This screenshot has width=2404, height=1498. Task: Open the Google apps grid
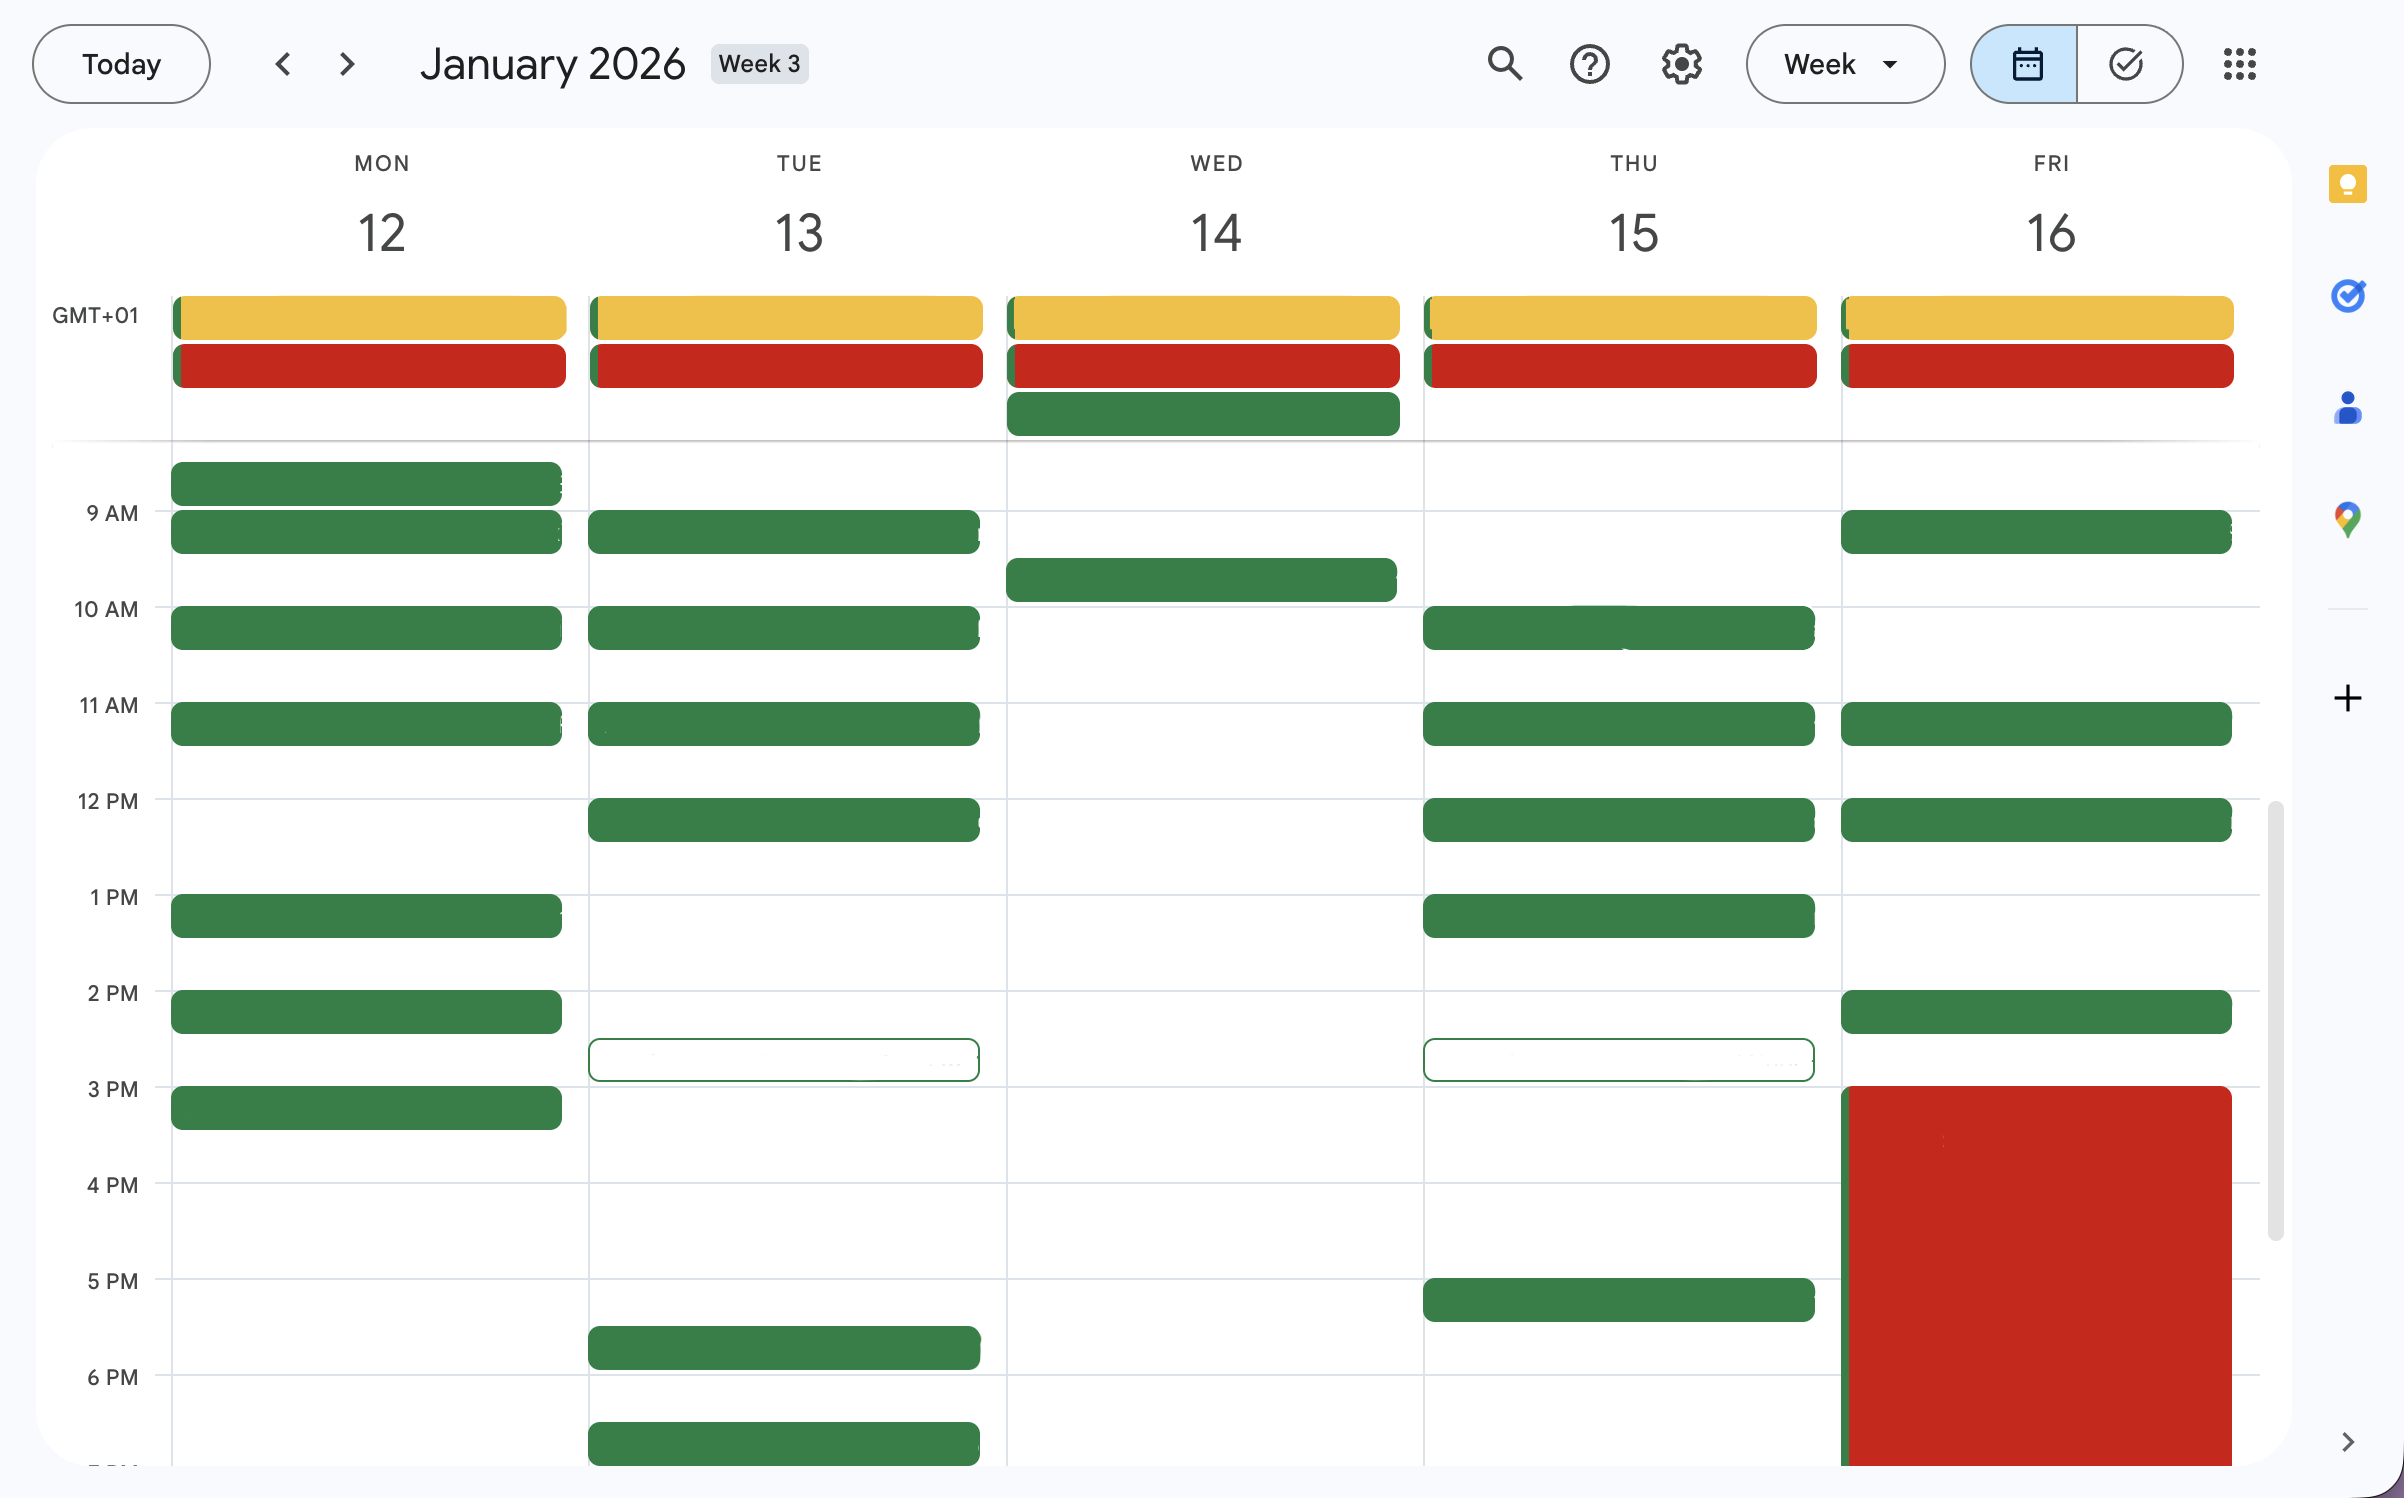pyautogui.click(x=2239, y=64)
